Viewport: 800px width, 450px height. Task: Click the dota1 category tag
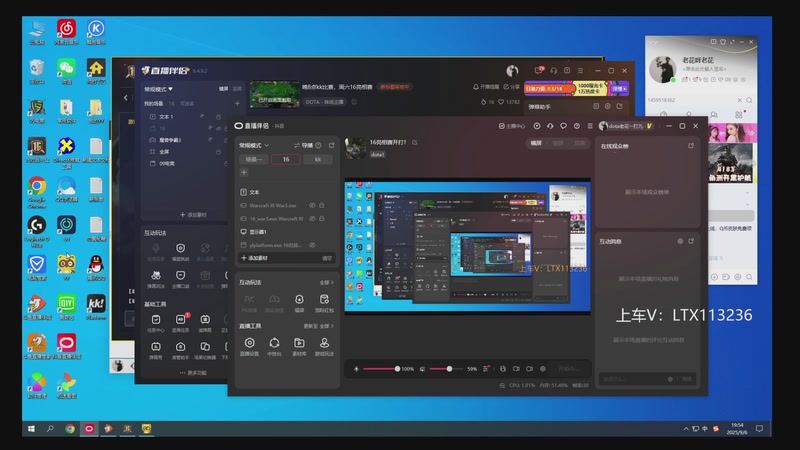(x=378, y=154)
